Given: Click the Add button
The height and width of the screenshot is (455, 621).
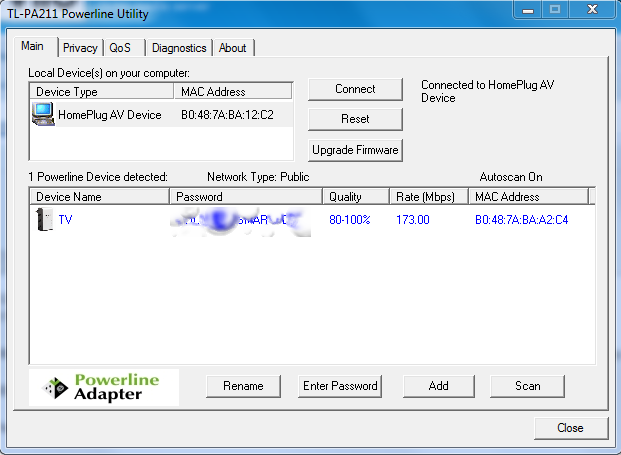Looking at the screenshot, I should point(438,386).
